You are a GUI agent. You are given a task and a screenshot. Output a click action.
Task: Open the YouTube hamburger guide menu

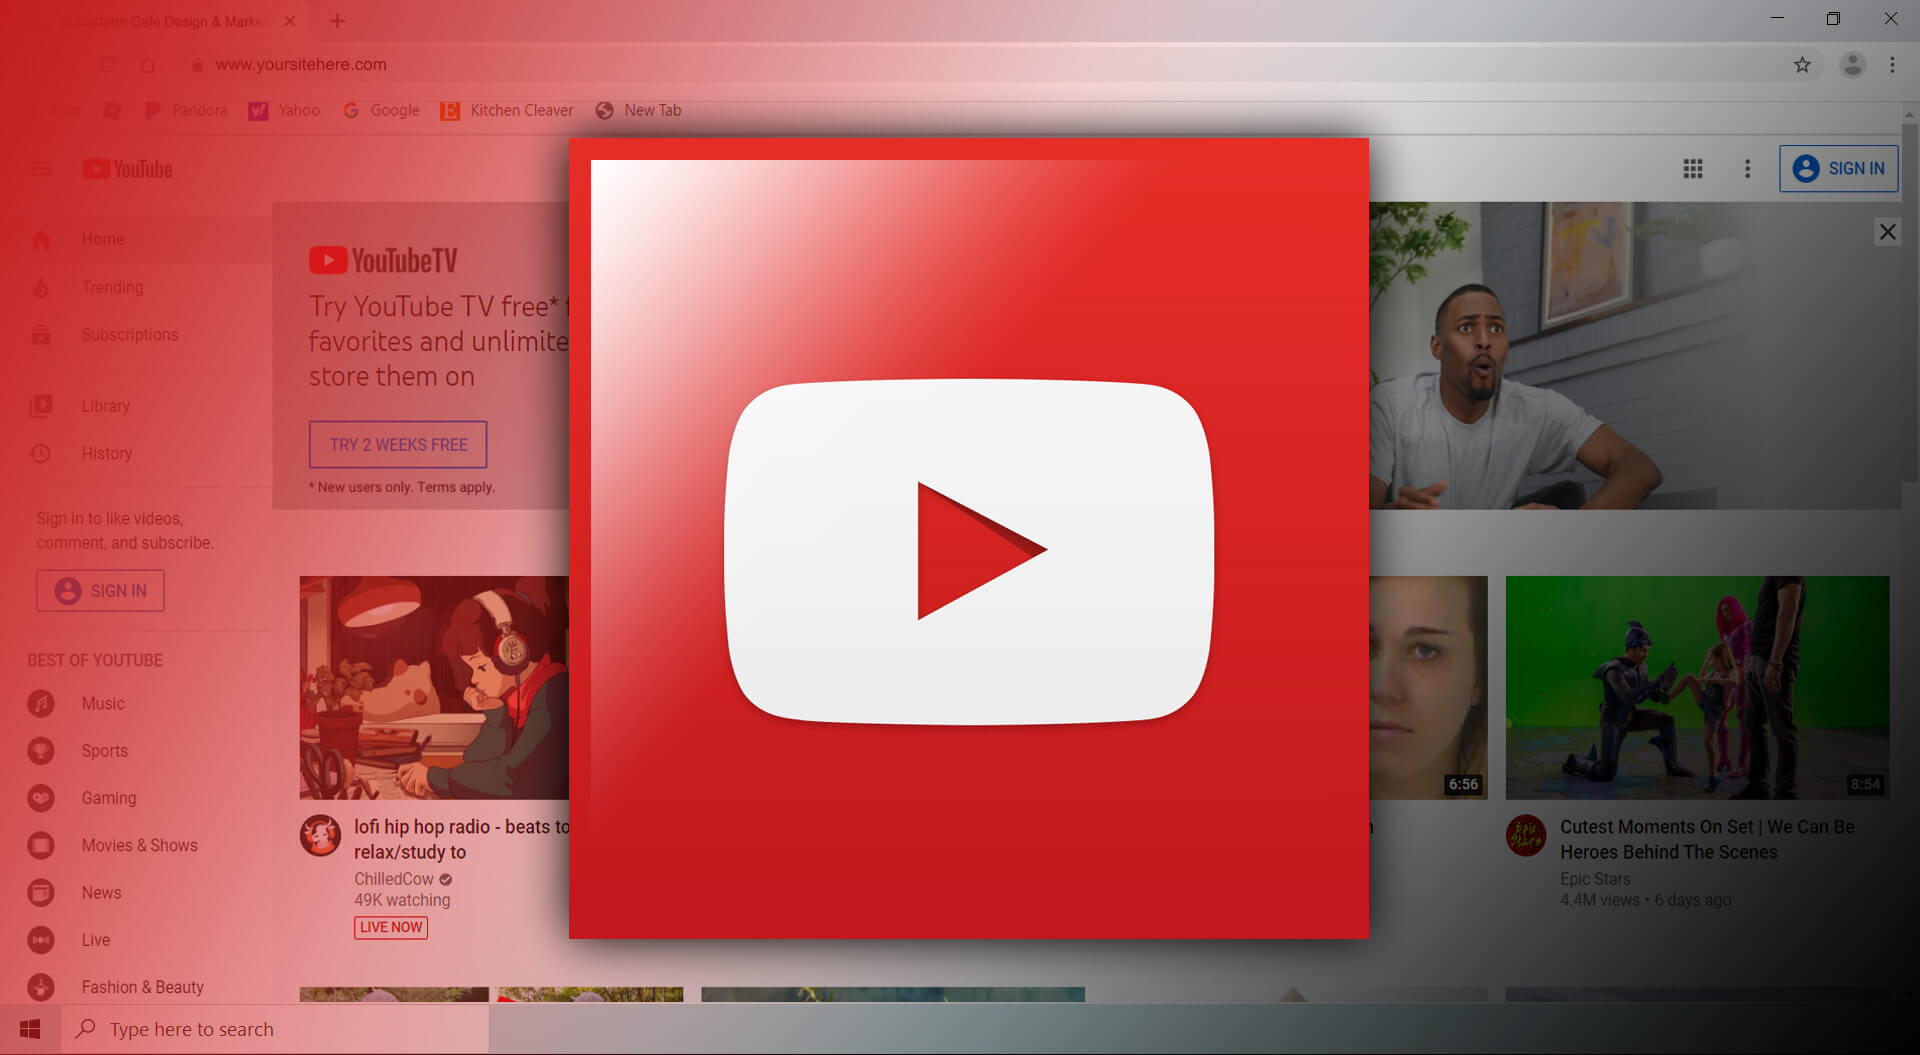coord(41,169)
